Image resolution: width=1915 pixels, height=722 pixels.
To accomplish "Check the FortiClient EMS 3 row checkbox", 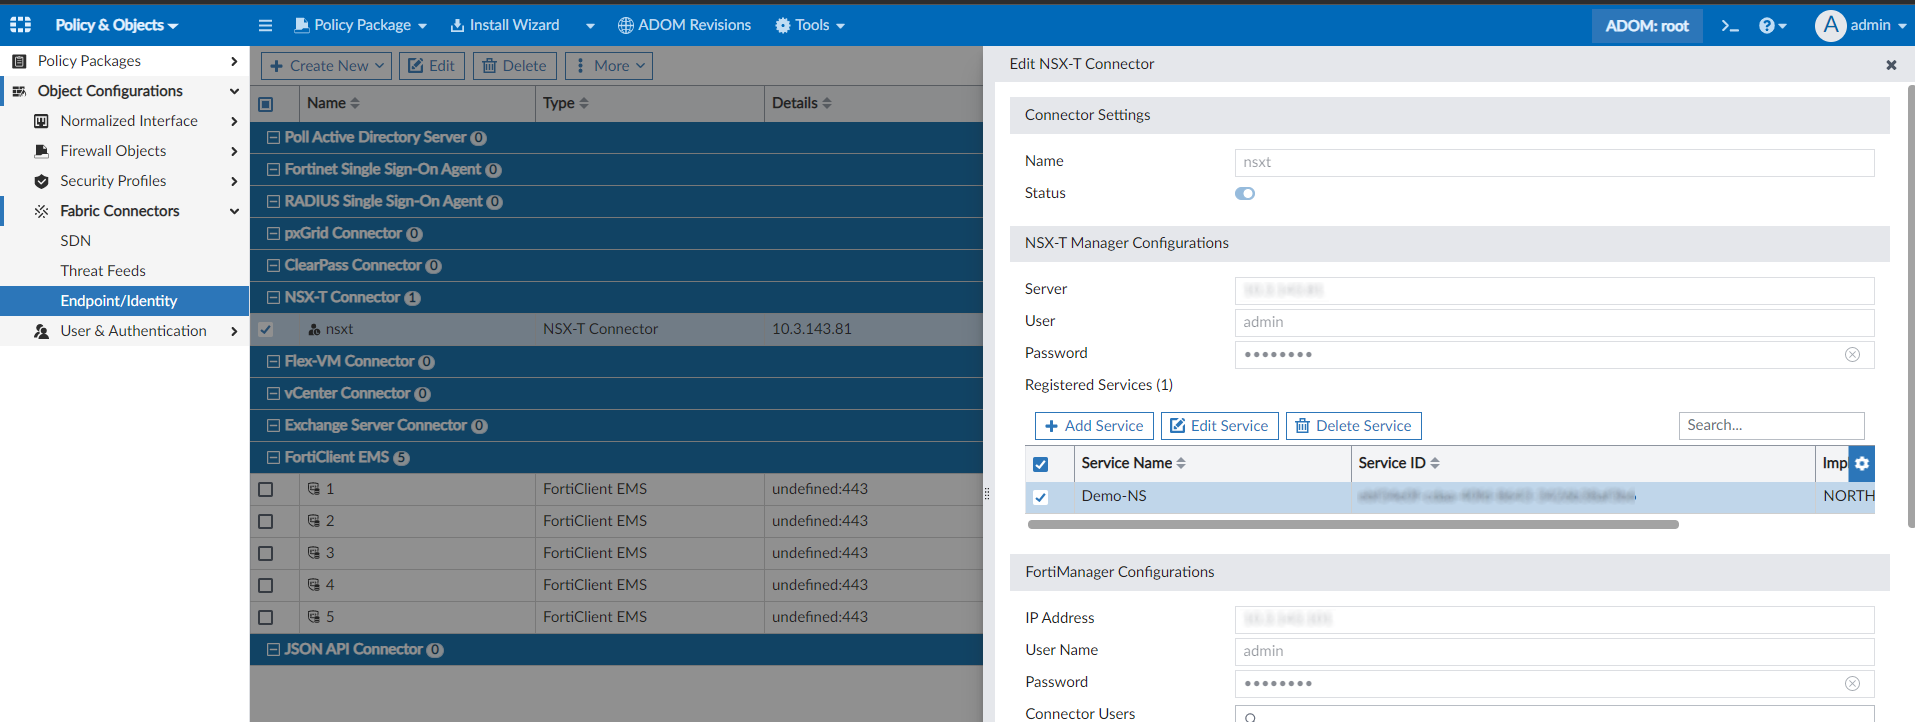I will [266, 553].
